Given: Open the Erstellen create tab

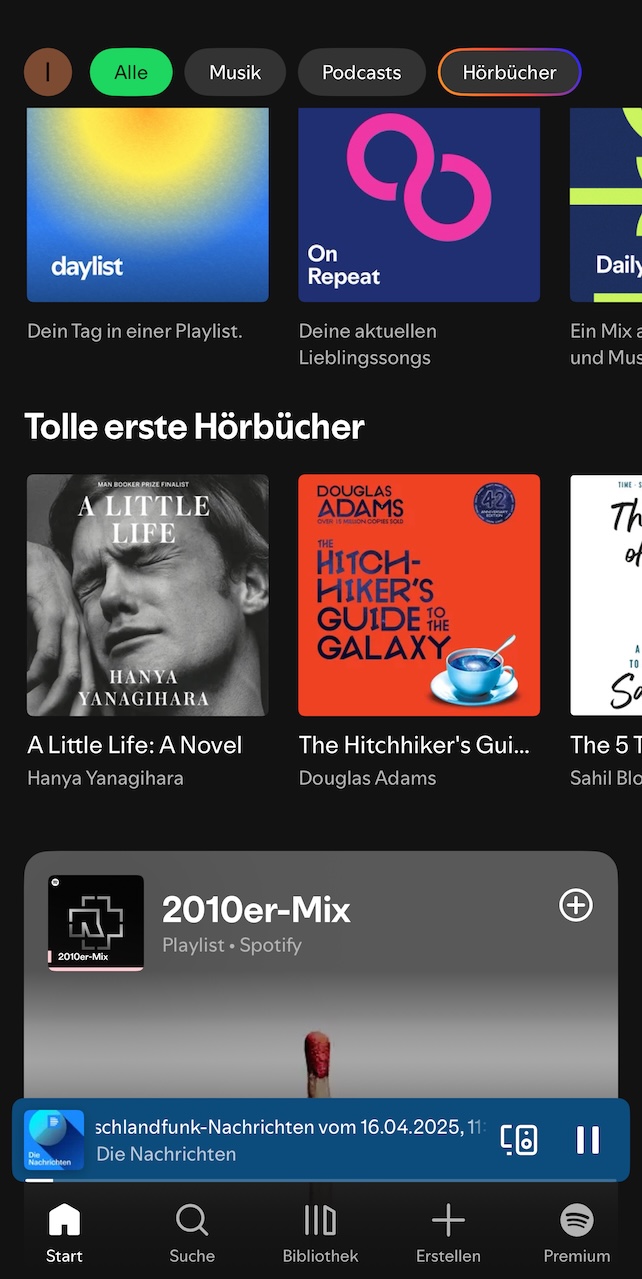Looking at the screenshot, I should 448,1234.
